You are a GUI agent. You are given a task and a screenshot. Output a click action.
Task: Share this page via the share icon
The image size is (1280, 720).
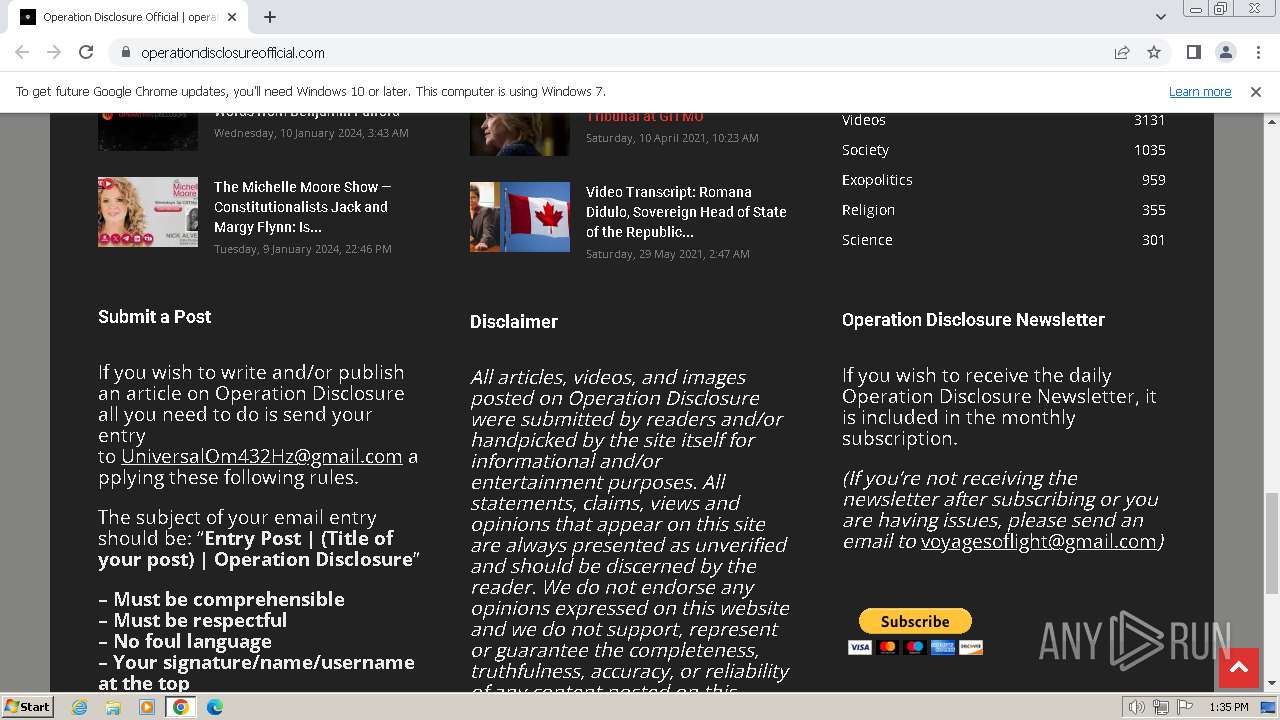1122,52
